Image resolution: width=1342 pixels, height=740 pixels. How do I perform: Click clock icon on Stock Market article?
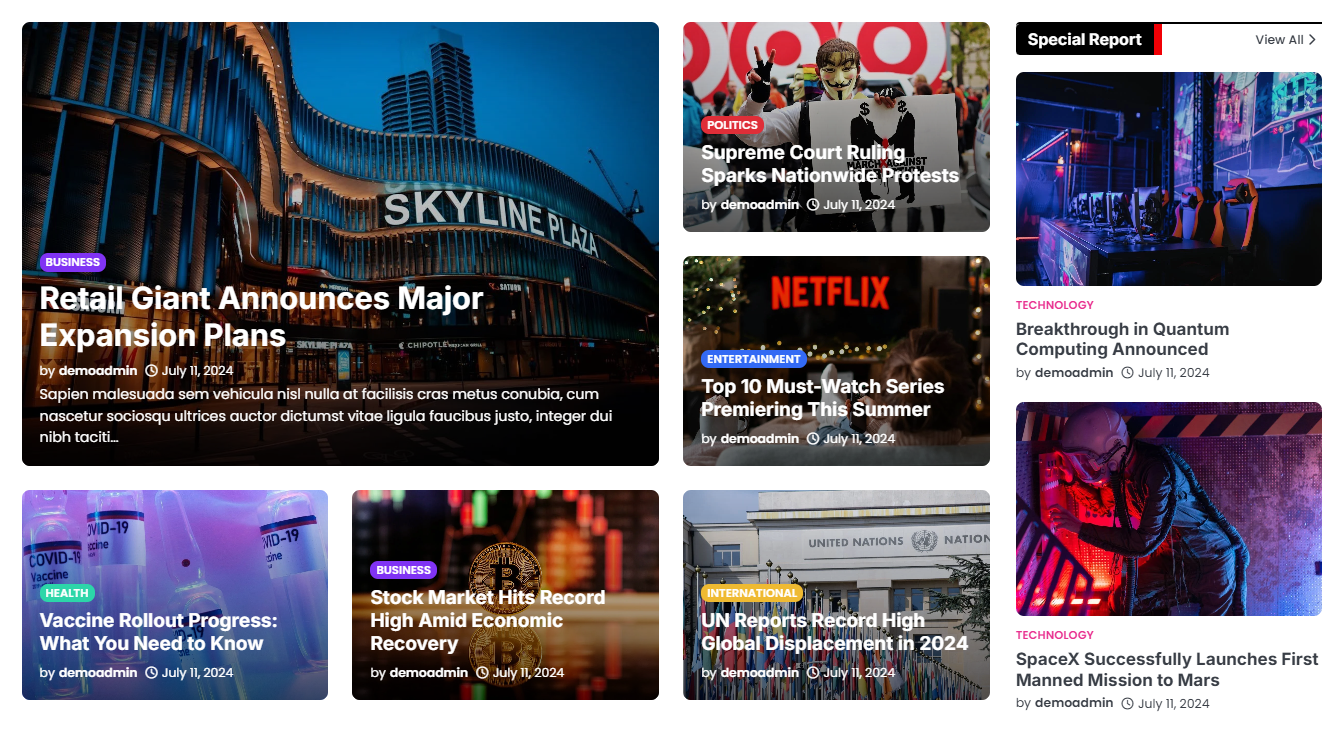coord(482,673)
